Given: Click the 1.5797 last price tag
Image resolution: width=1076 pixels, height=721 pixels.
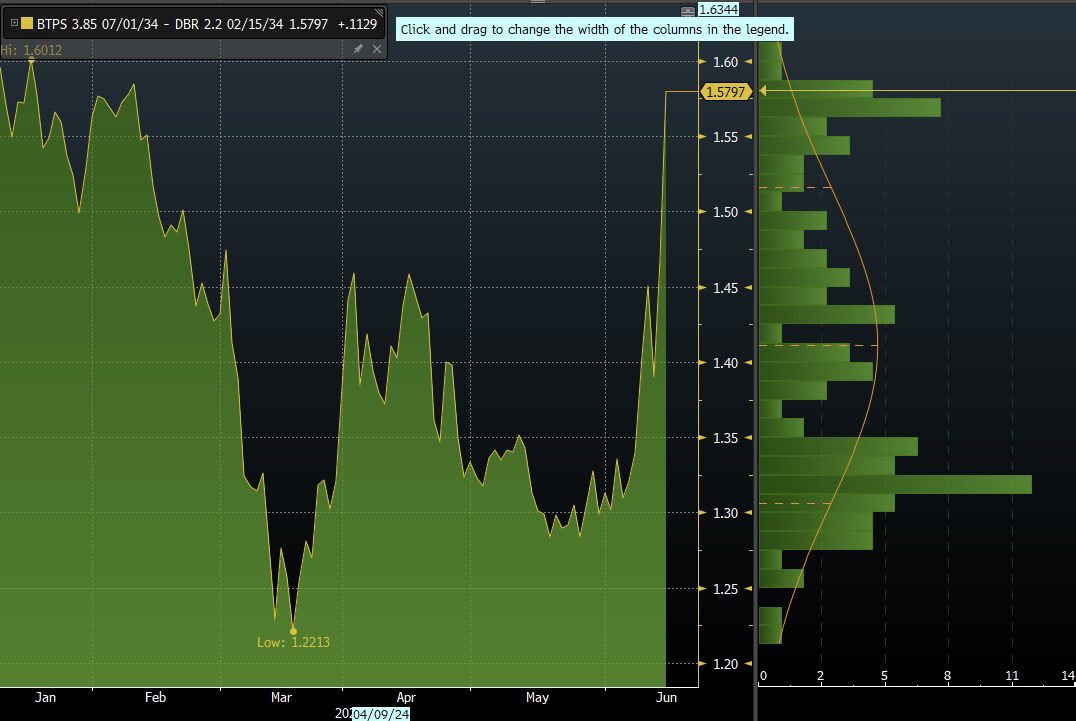Looking at the screenshot, I should pos(725,92).
